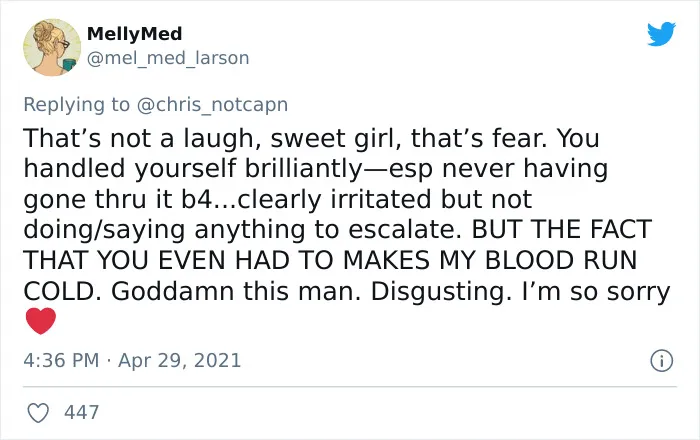This screenshot has width=700, height=440.
Task: Click the red heart emoji in tweet
Action: 41,321
